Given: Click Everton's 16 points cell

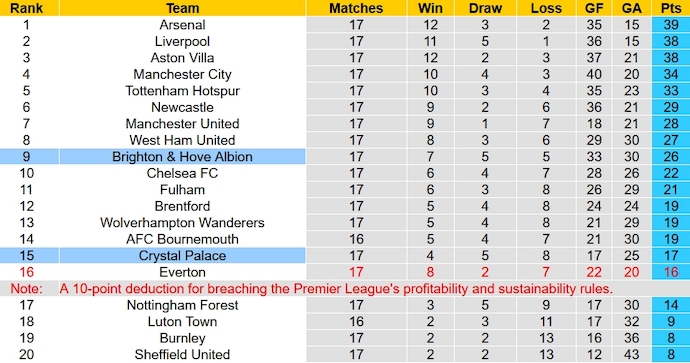Looking at the screenshot, I should coord(671,272).
